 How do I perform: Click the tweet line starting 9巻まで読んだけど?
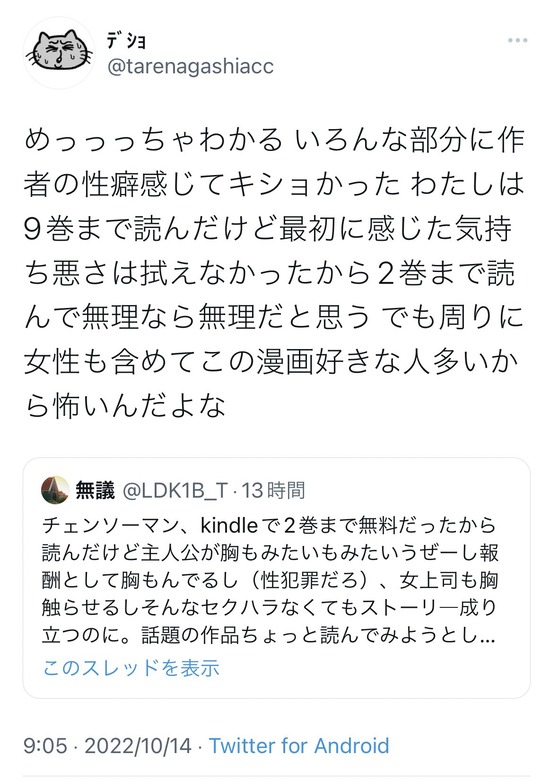click(x=268, y=229)
